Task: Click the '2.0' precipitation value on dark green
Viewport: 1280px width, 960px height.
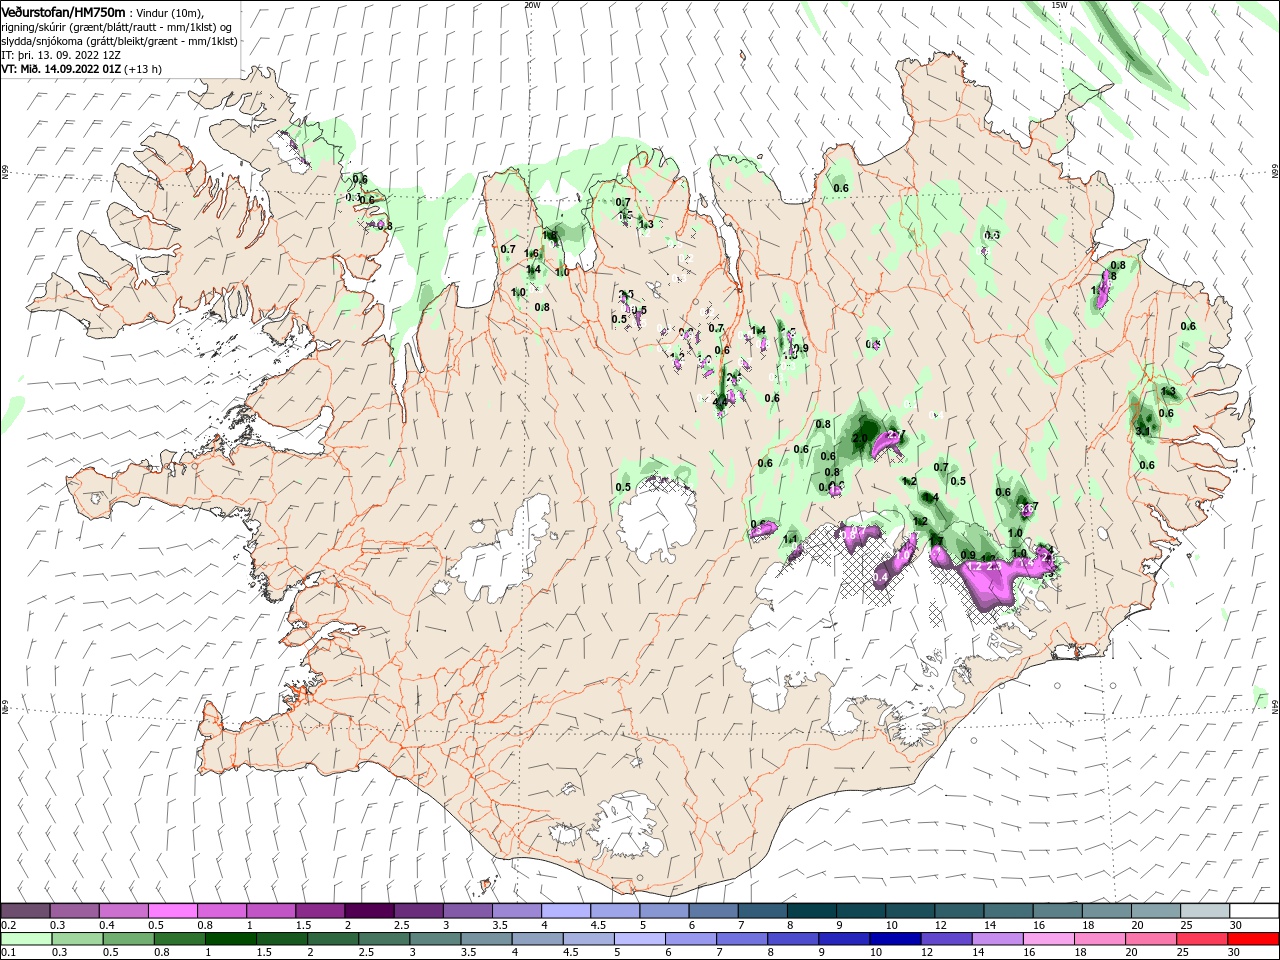Action: [x=860, y=438]
